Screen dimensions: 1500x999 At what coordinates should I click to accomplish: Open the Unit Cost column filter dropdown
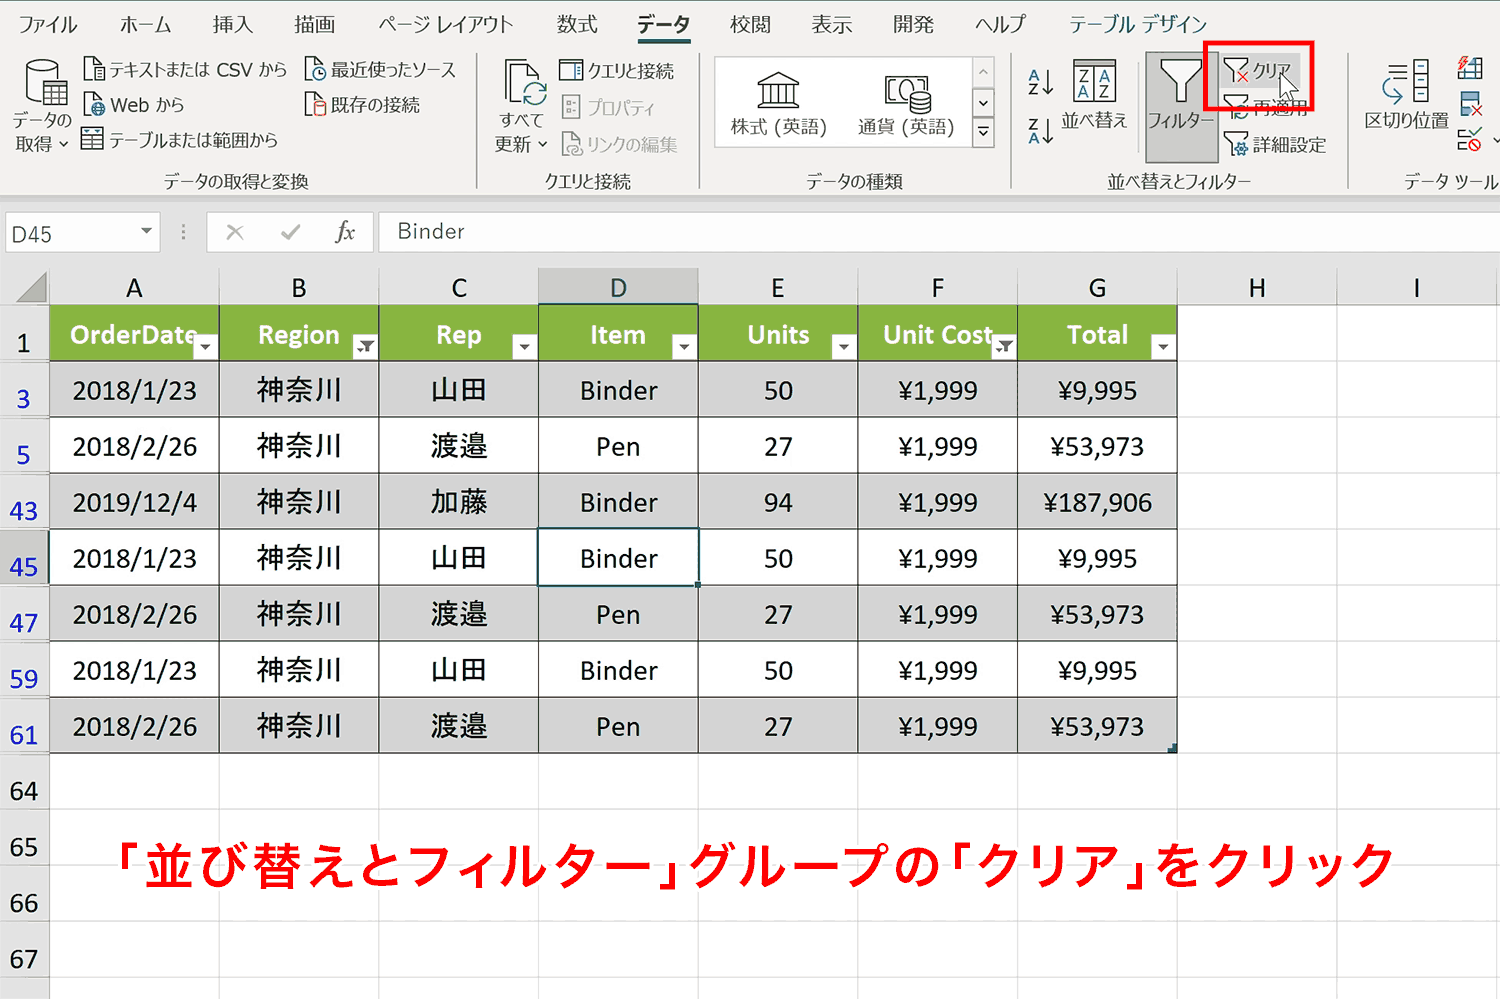tap(1004, 346)
